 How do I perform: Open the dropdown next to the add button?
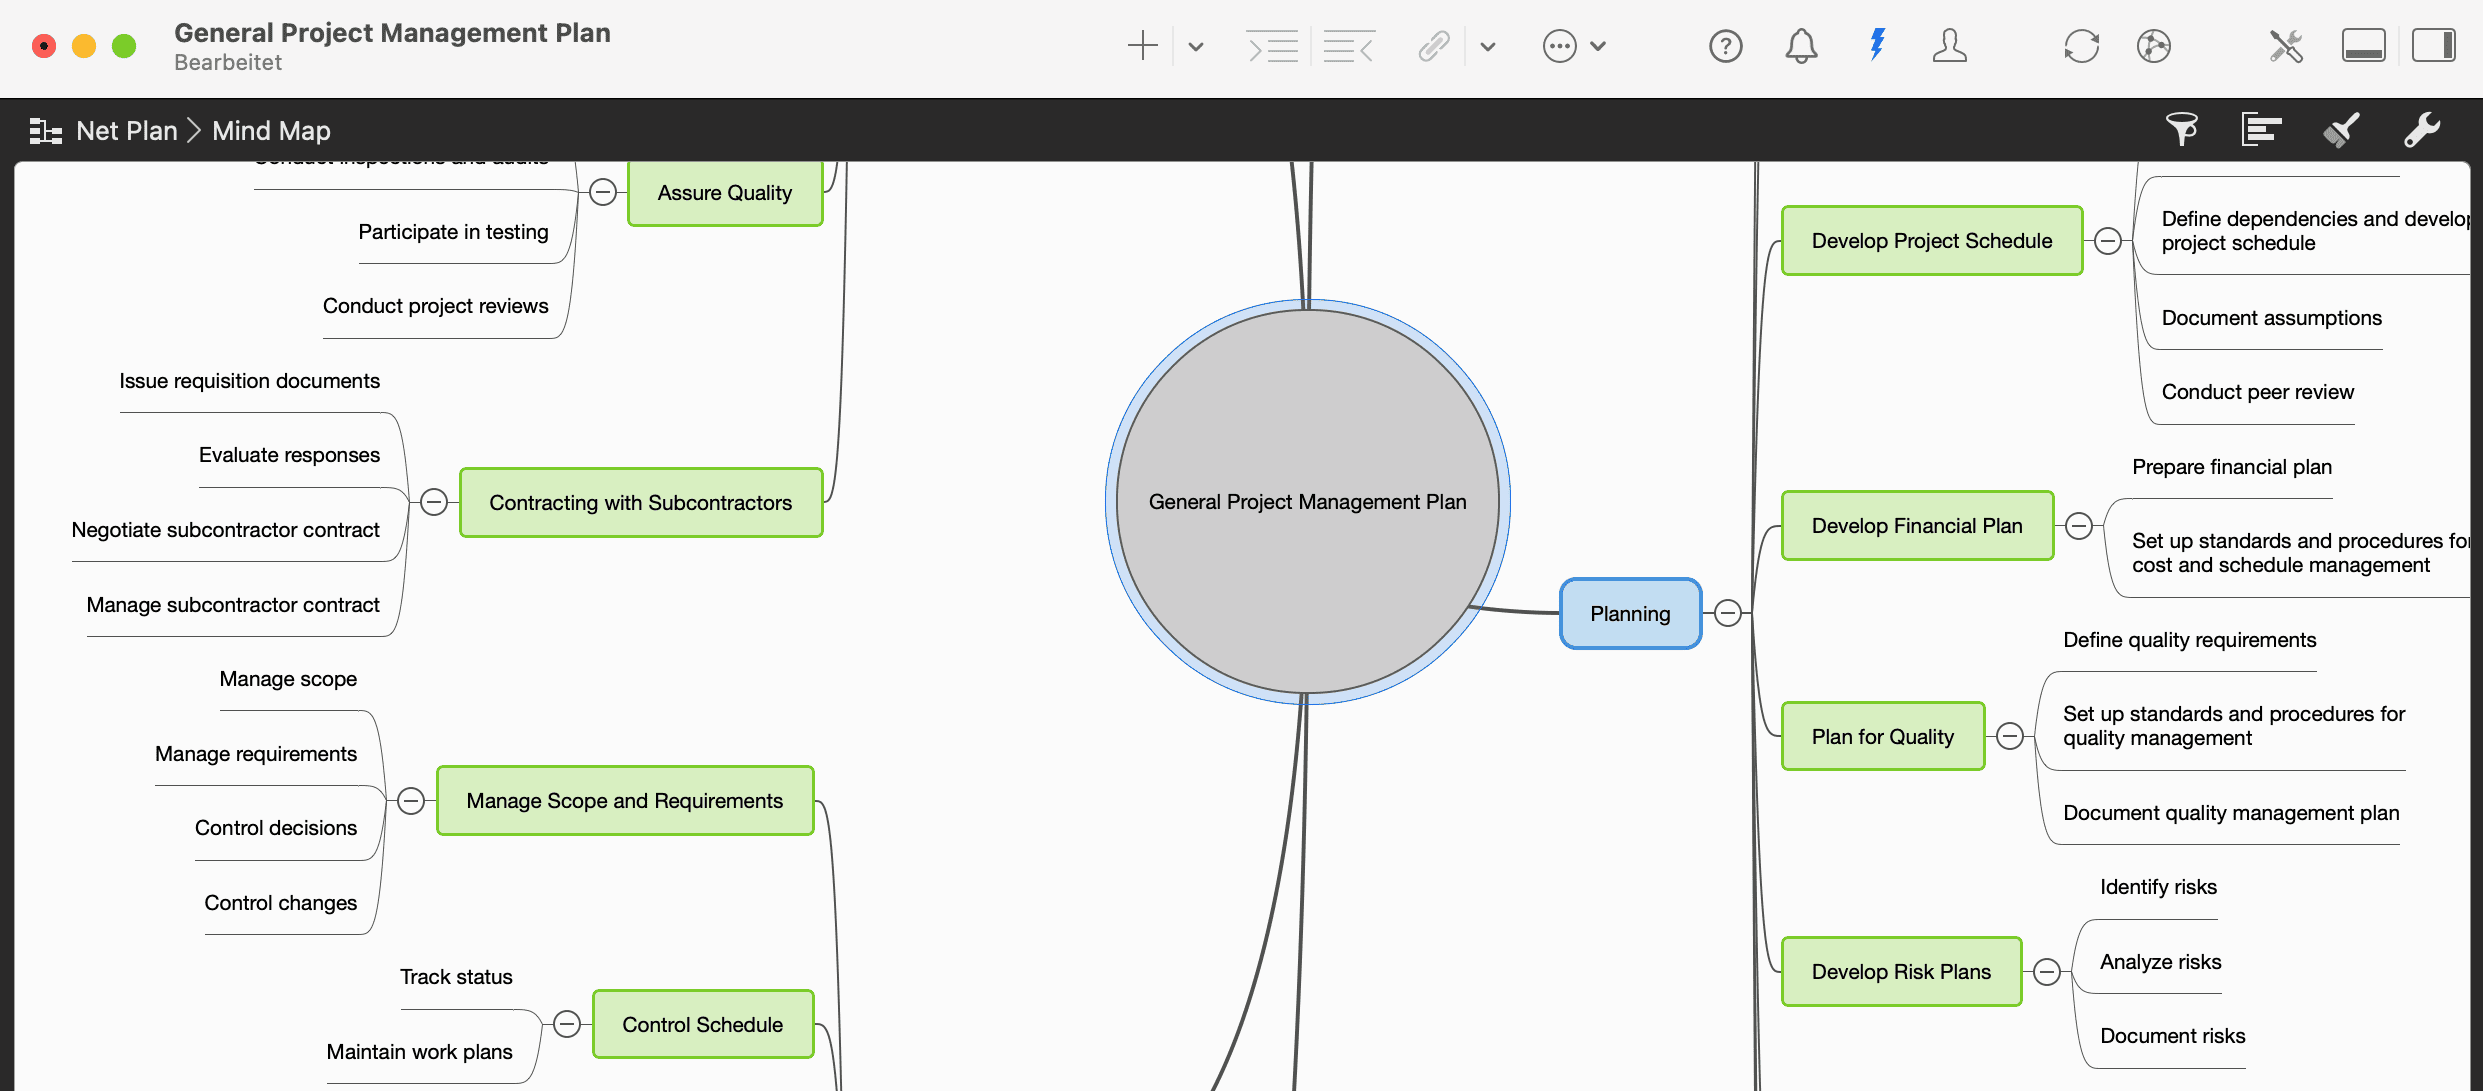tap(1195, 46)
